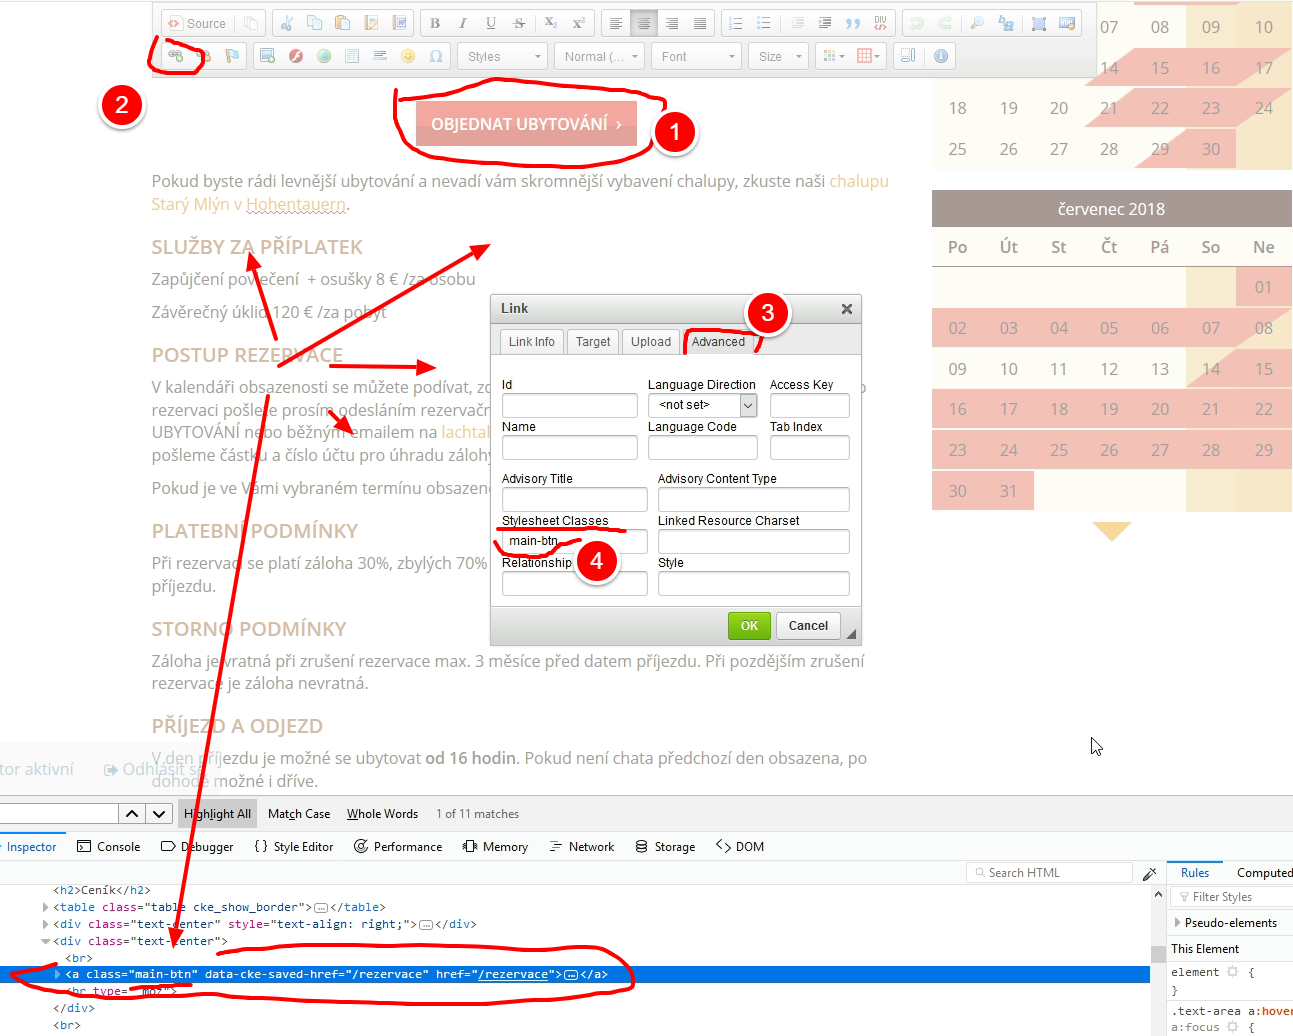Screen dimensions: 1293x1036
Task: Toggle Italic formatting
Action: click(462, 23)
